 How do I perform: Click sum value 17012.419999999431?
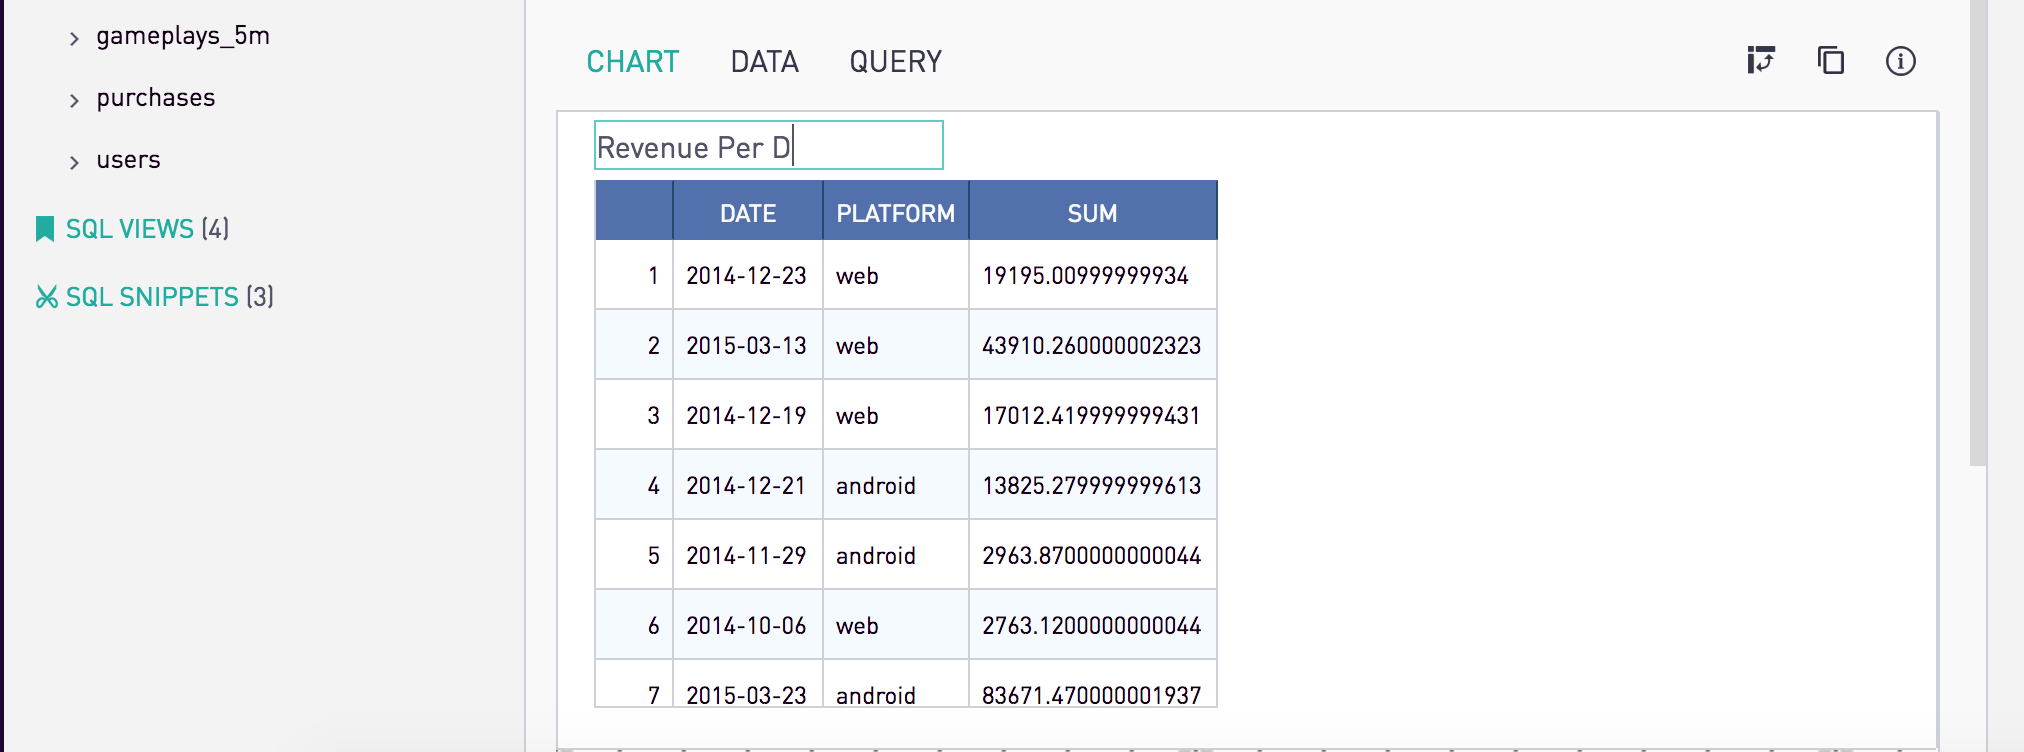point(1092,415)
